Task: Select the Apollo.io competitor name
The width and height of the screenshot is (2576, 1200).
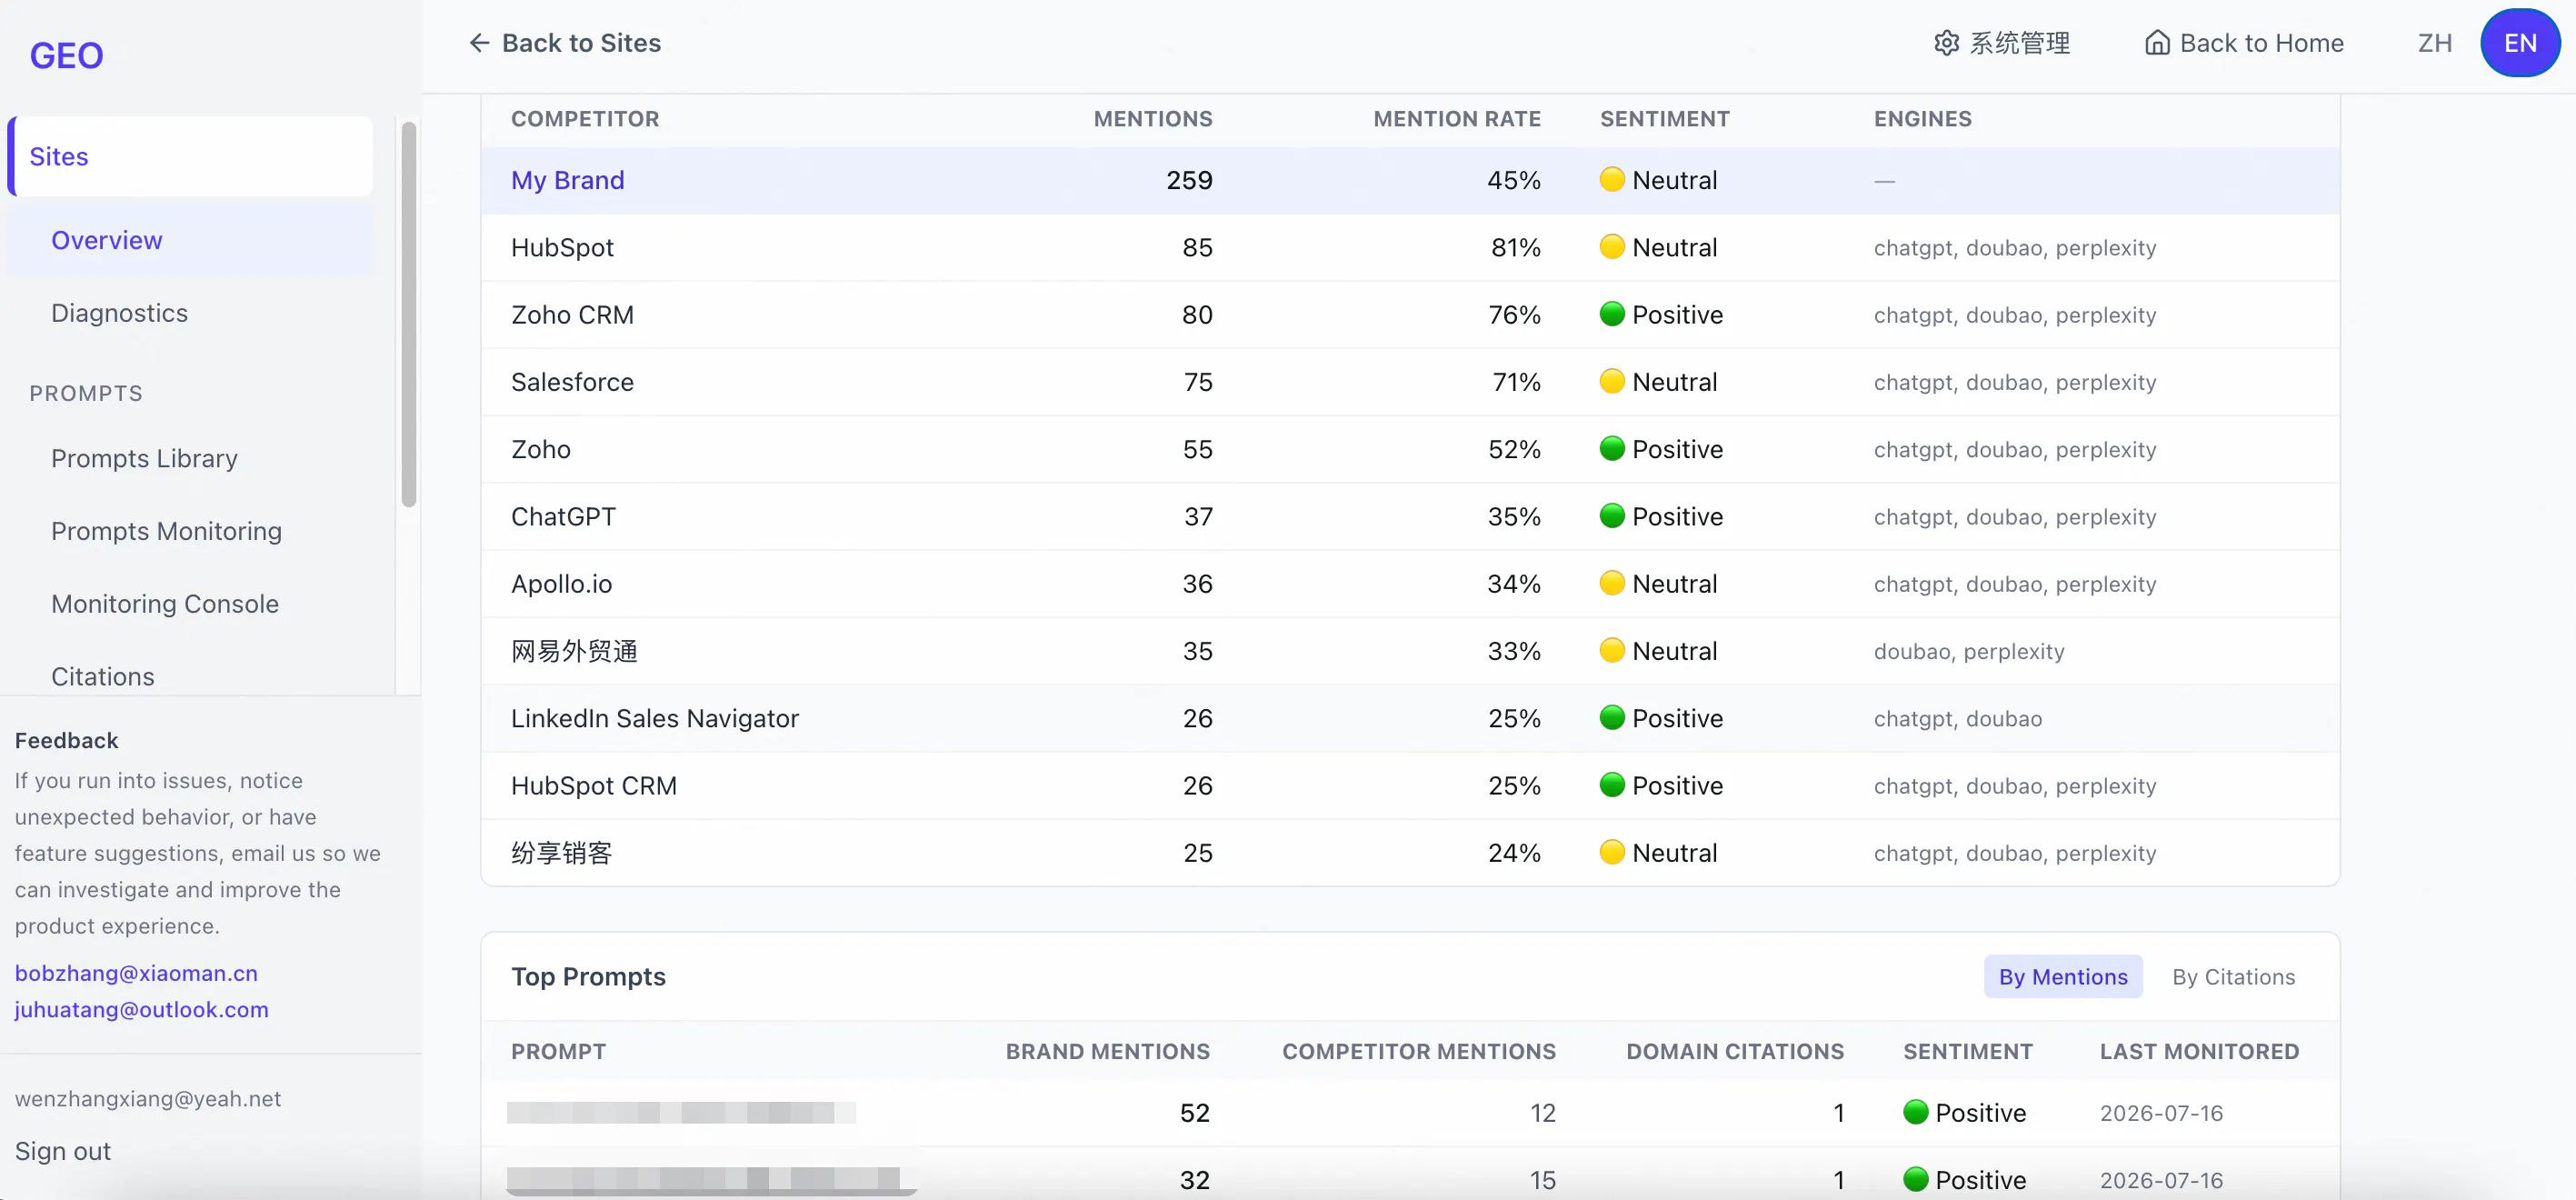Action: coord(561,584)
